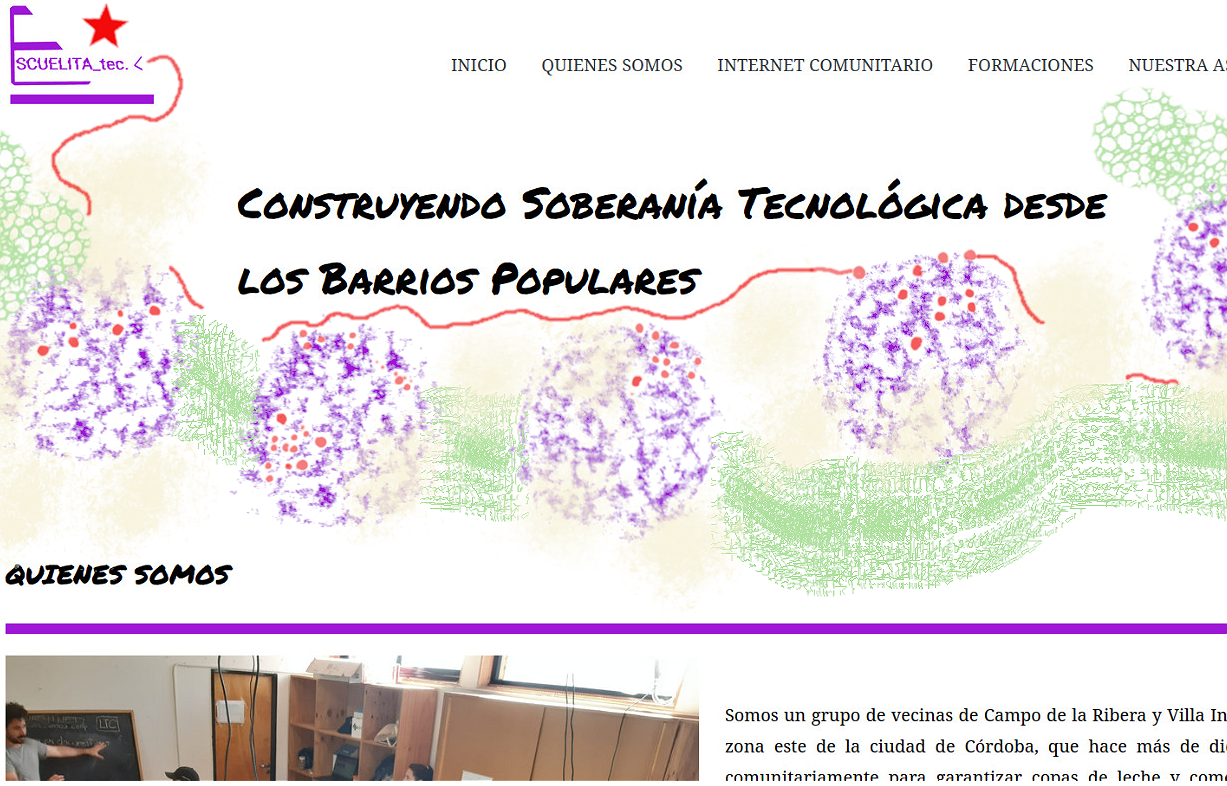Image resolution: width=1227 pixels, height=786 pixels.
Task: Click the red star in the logo
Action: [x=105, y=27]
